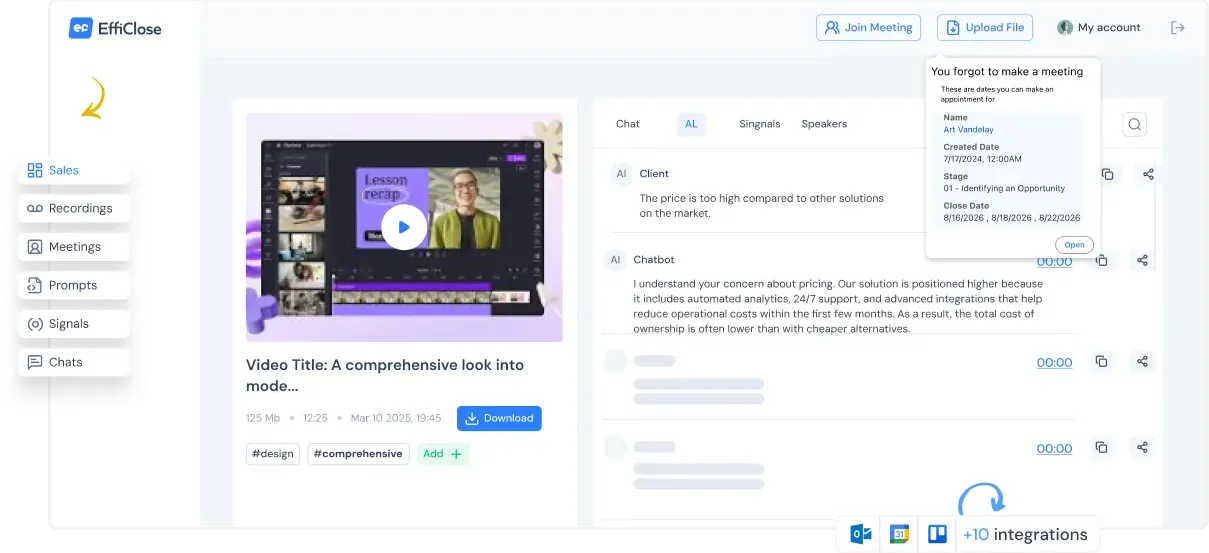
Task: Click the 'Mar 10 2025, 19:45' date
Action: [x=396, y=418]
